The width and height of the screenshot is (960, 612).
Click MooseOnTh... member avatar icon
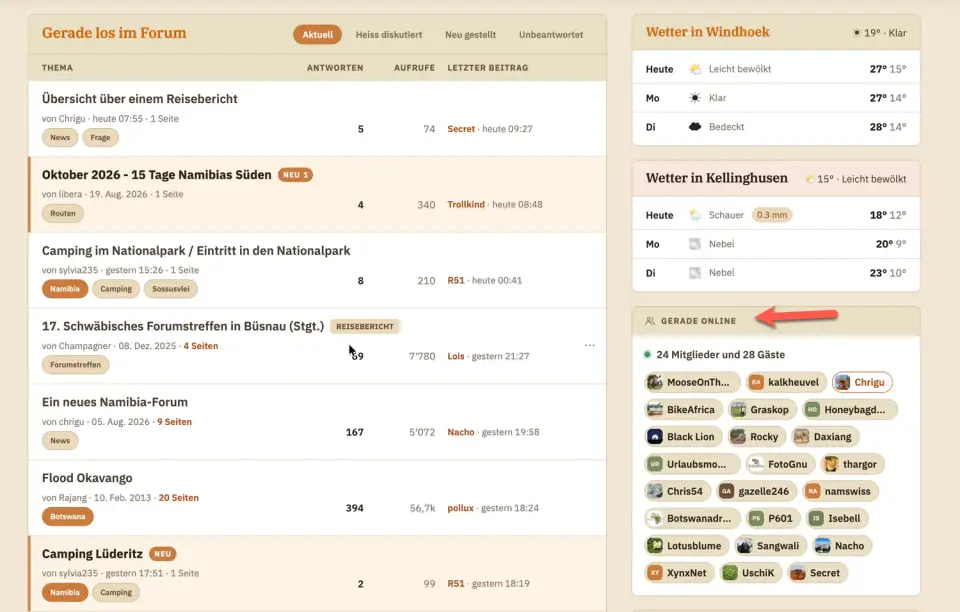point(654,382)
